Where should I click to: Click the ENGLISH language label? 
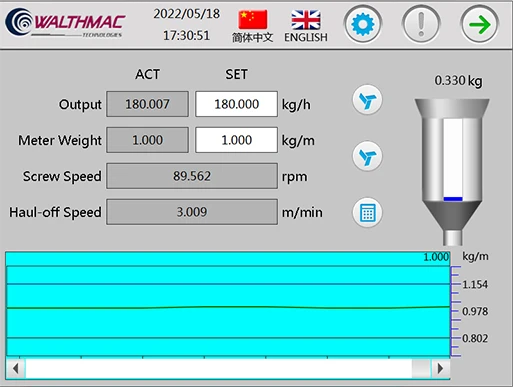pyautogui.click(x=306, y=37)
